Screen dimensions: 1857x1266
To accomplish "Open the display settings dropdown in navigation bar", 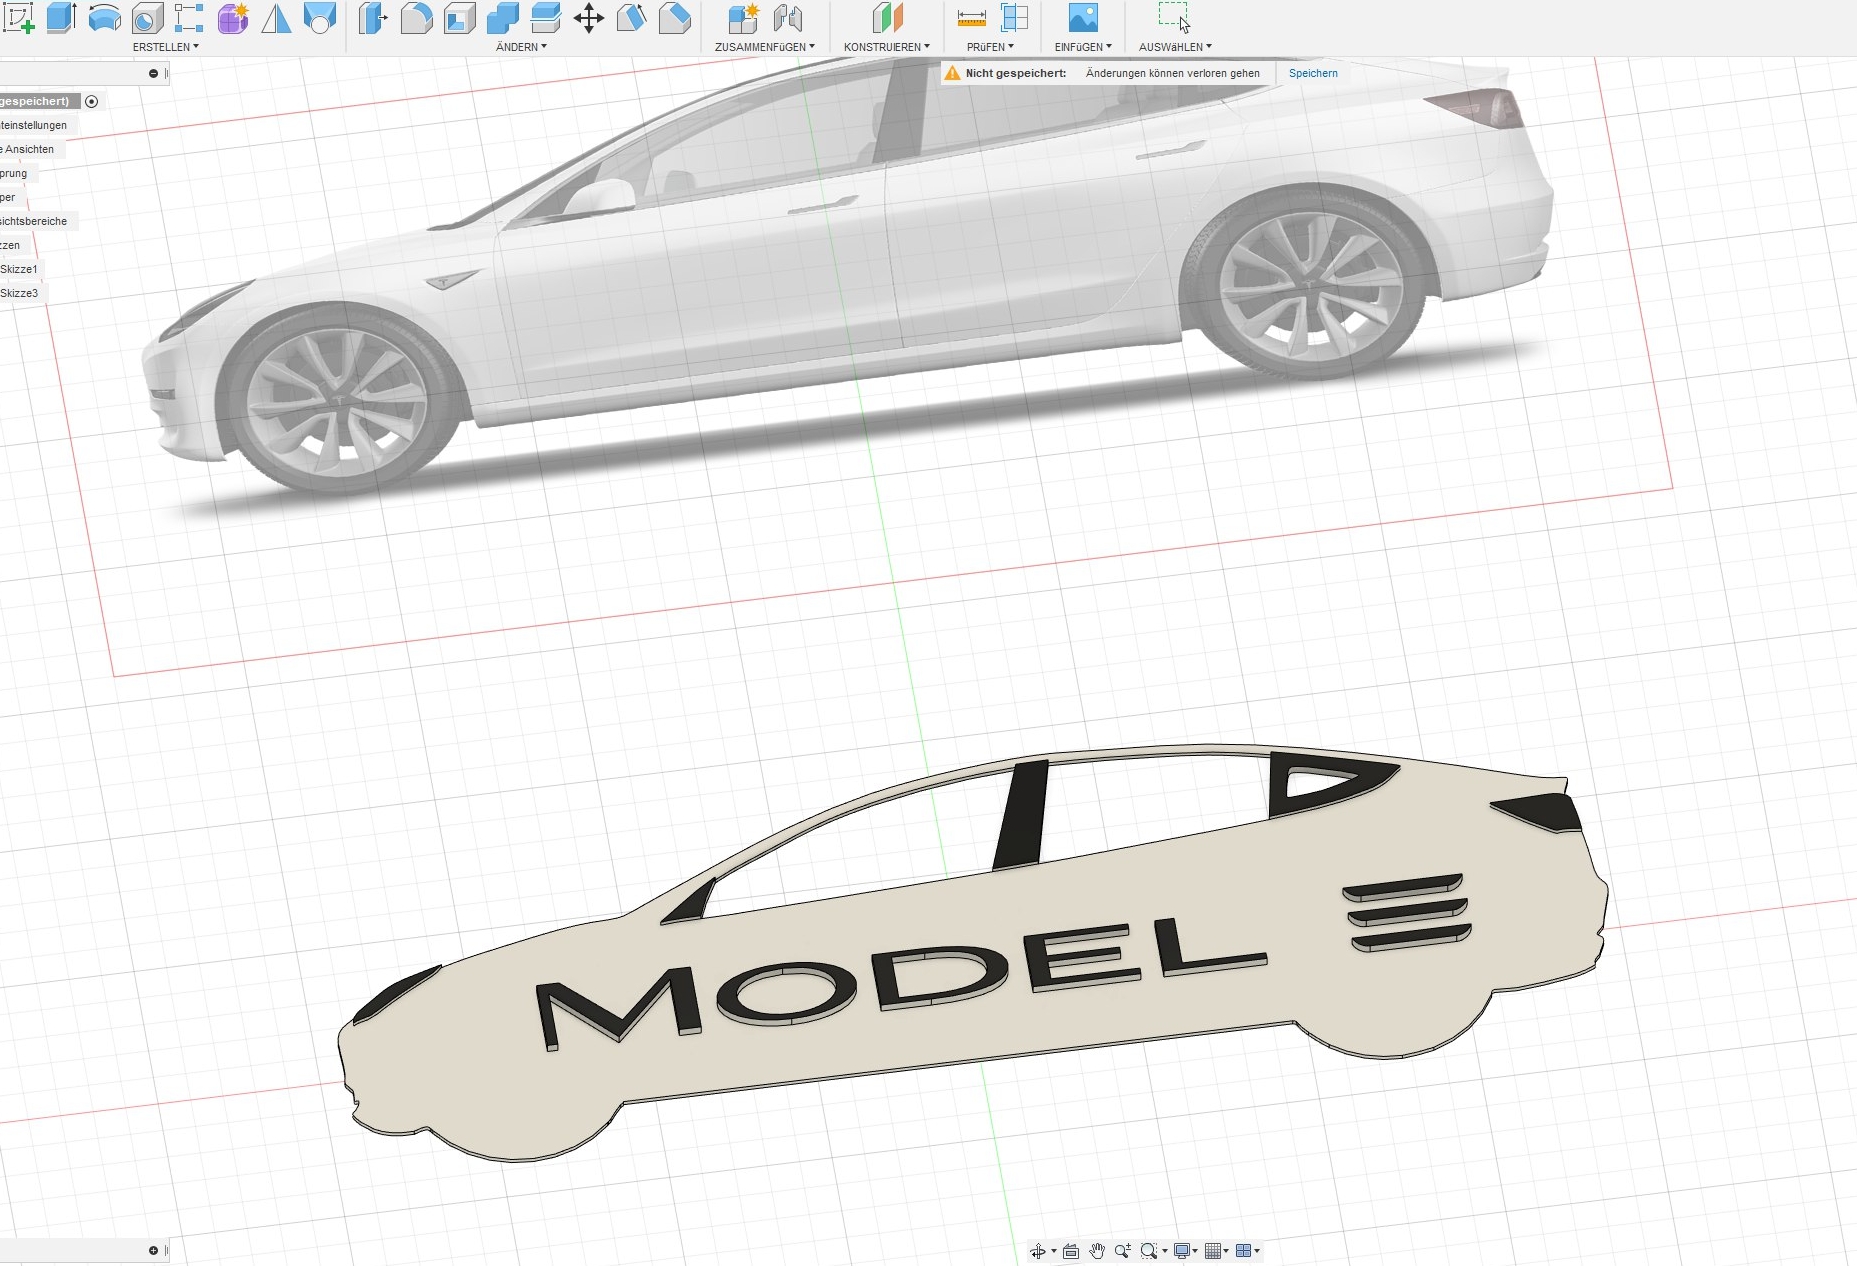I will click(x=1184, y=1251).
